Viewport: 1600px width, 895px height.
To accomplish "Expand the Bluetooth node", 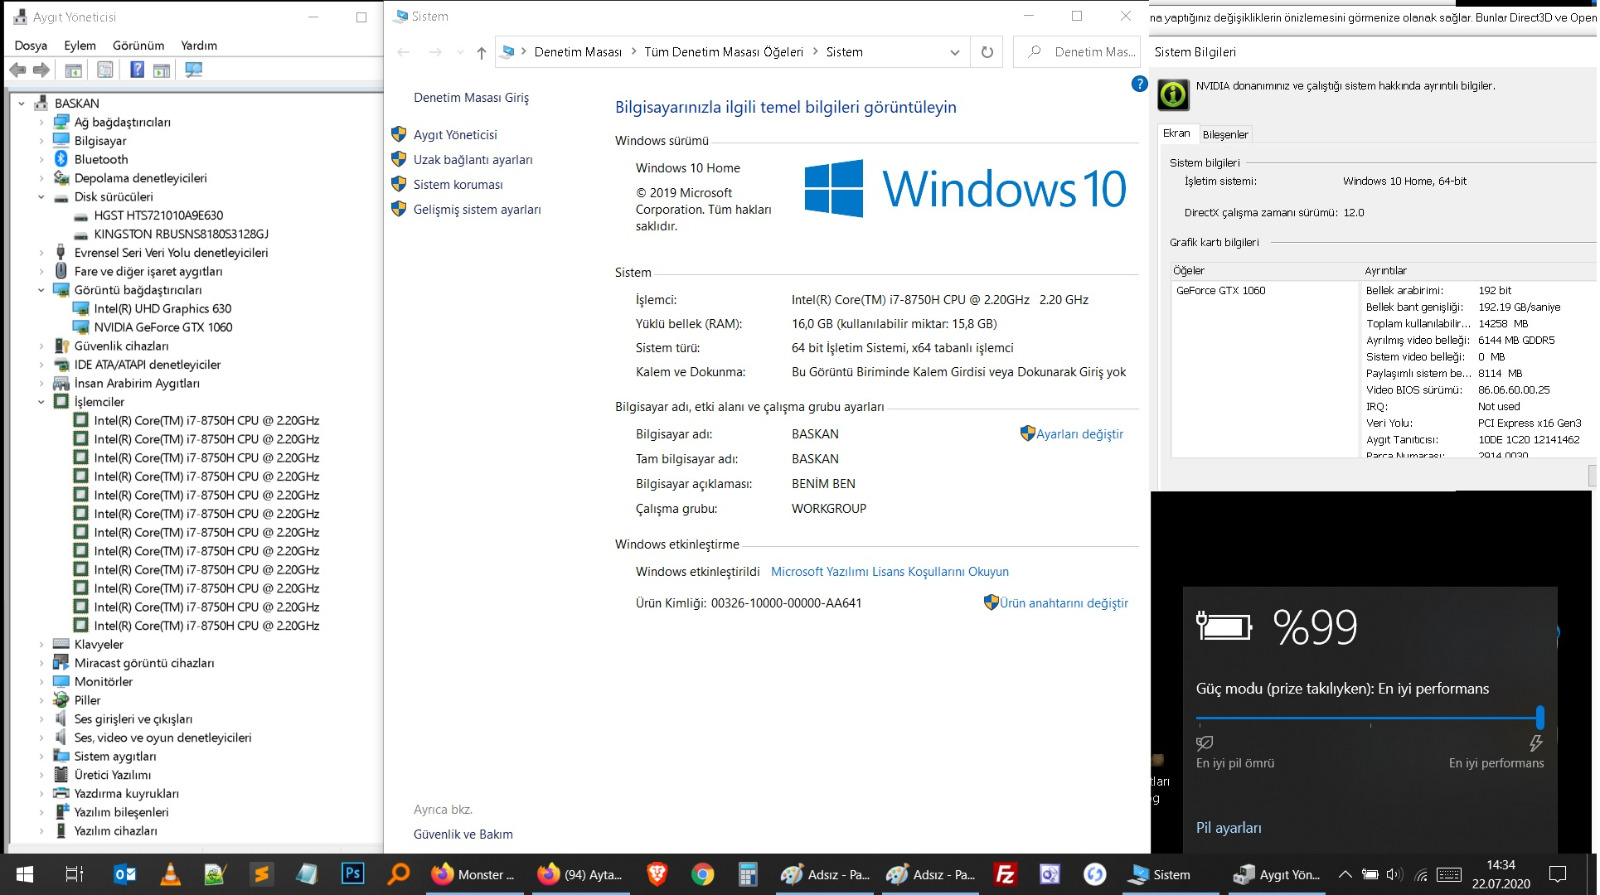I will click(41, 159).
